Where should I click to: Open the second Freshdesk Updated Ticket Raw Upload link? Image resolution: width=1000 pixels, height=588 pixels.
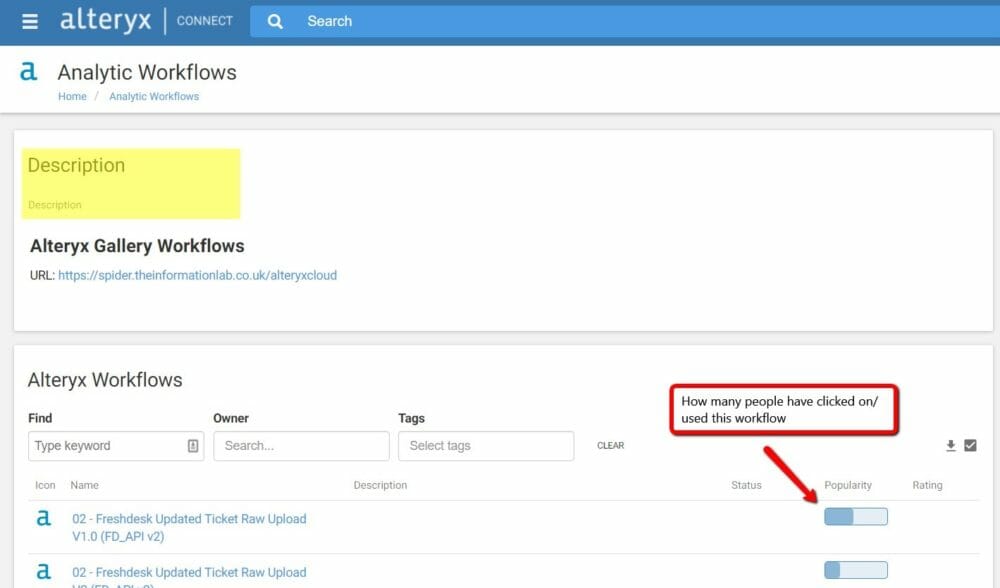click(x=189, y=577)
